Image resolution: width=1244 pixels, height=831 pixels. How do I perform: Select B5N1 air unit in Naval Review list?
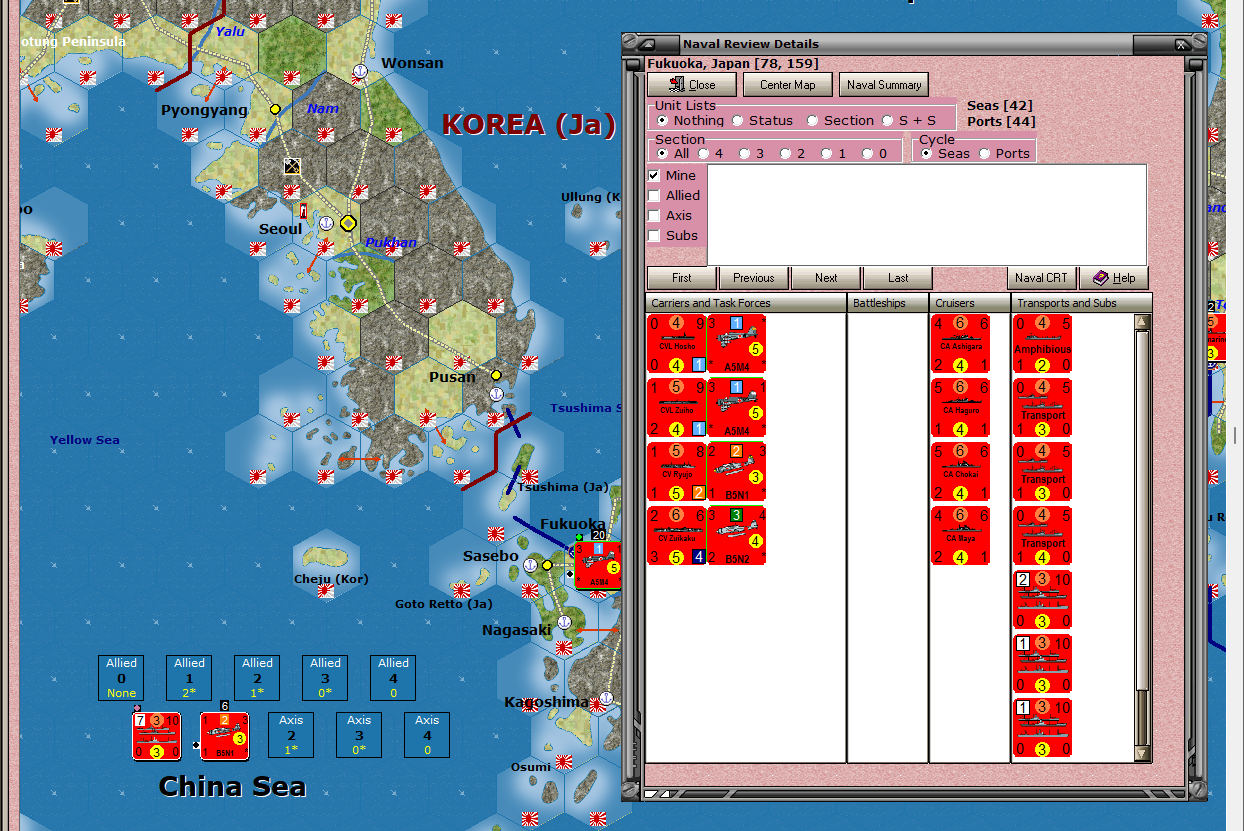[737, 472]
